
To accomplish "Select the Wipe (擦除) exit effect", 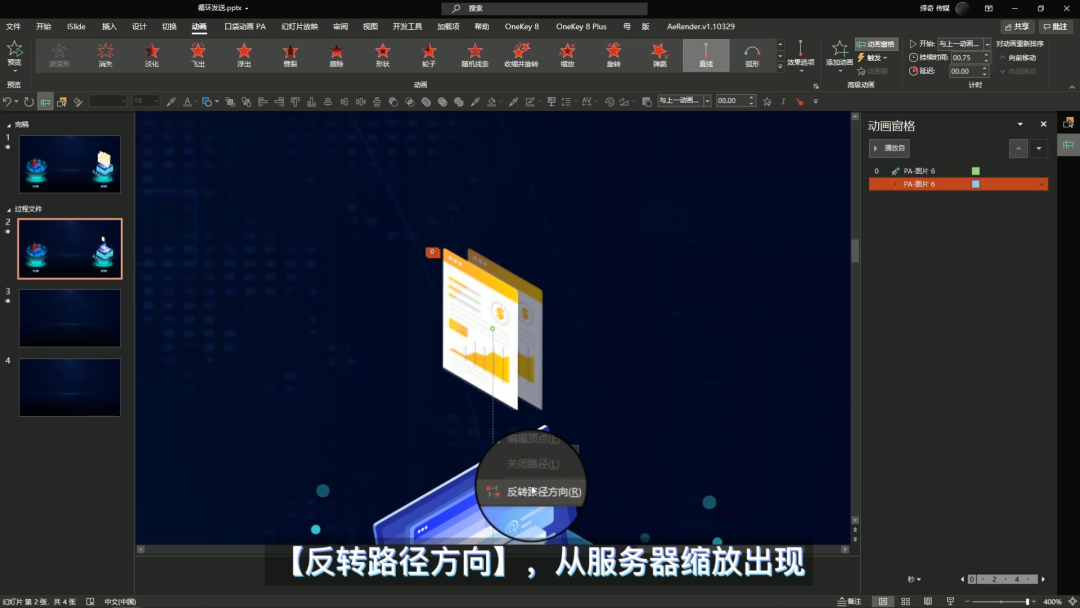I will (336, 55).
